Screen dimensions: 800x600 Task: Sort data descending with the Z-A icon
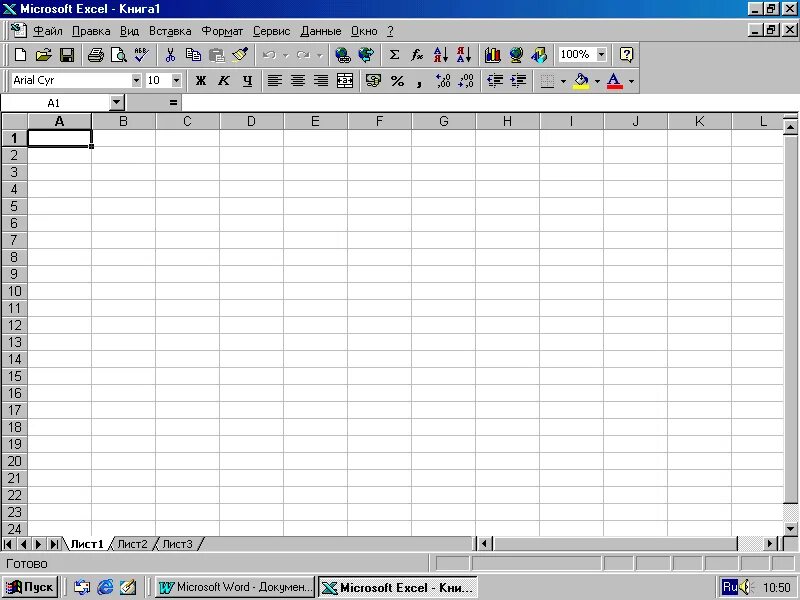point(461,55)
